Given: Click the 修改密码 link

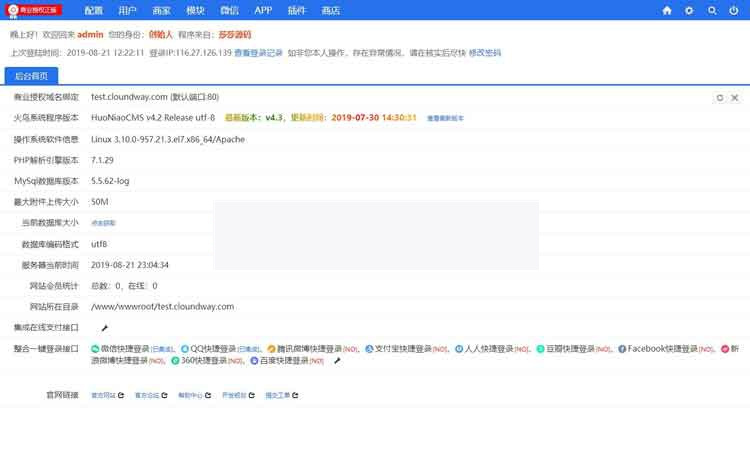Looking at the screenshot, I should tap(485, 52).
